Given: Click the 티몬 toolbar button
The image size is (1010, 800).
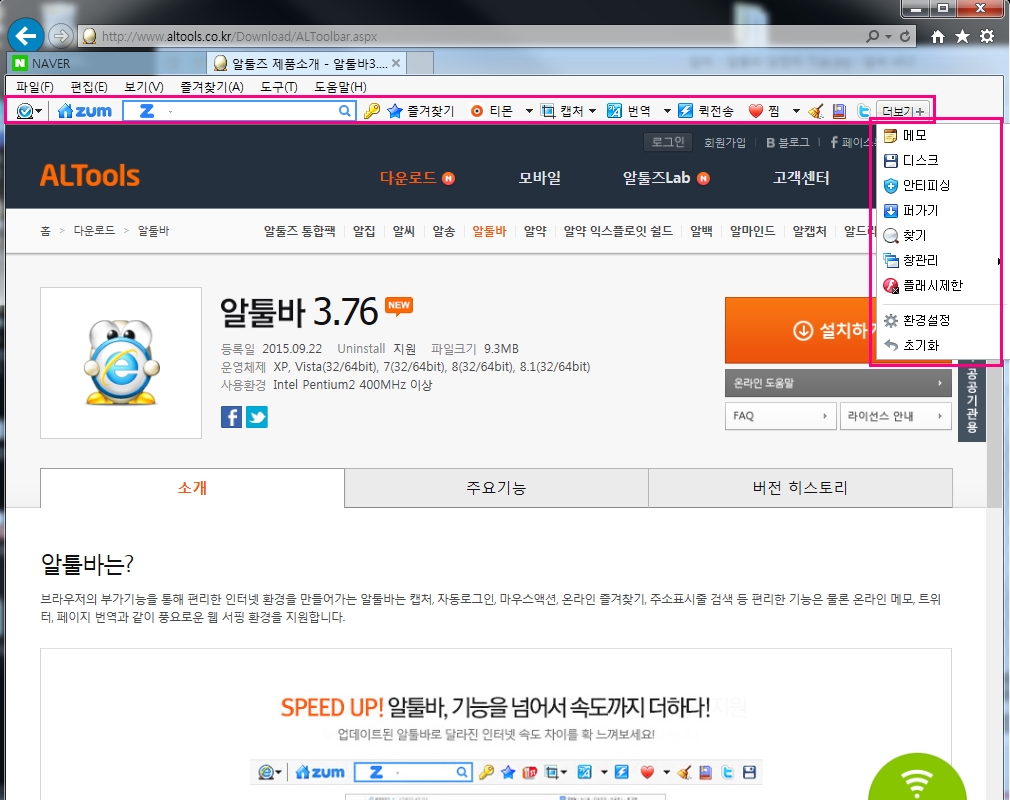Looking at the screenshot, I should click(492, 111).
